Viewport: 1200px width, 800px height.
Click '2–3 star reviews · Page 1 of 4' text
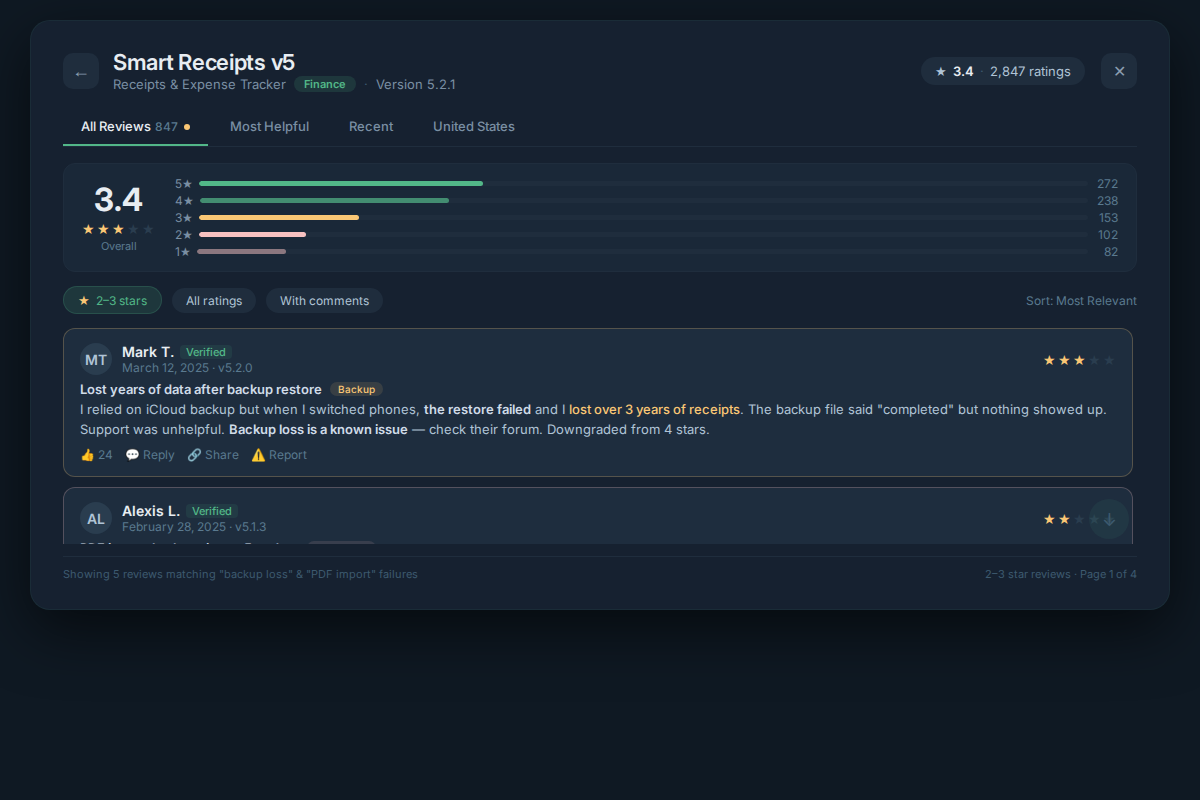(x=1061, y=574)
